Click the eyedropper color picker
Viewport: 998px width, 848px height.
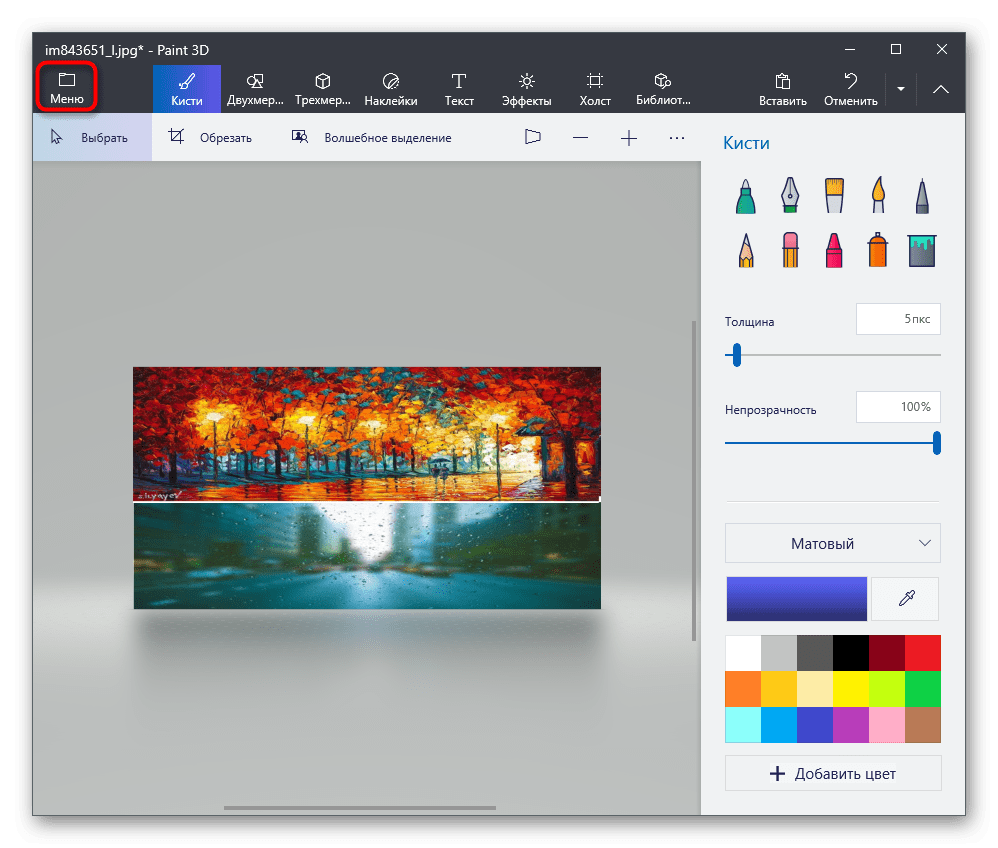(x=905, y=599)
